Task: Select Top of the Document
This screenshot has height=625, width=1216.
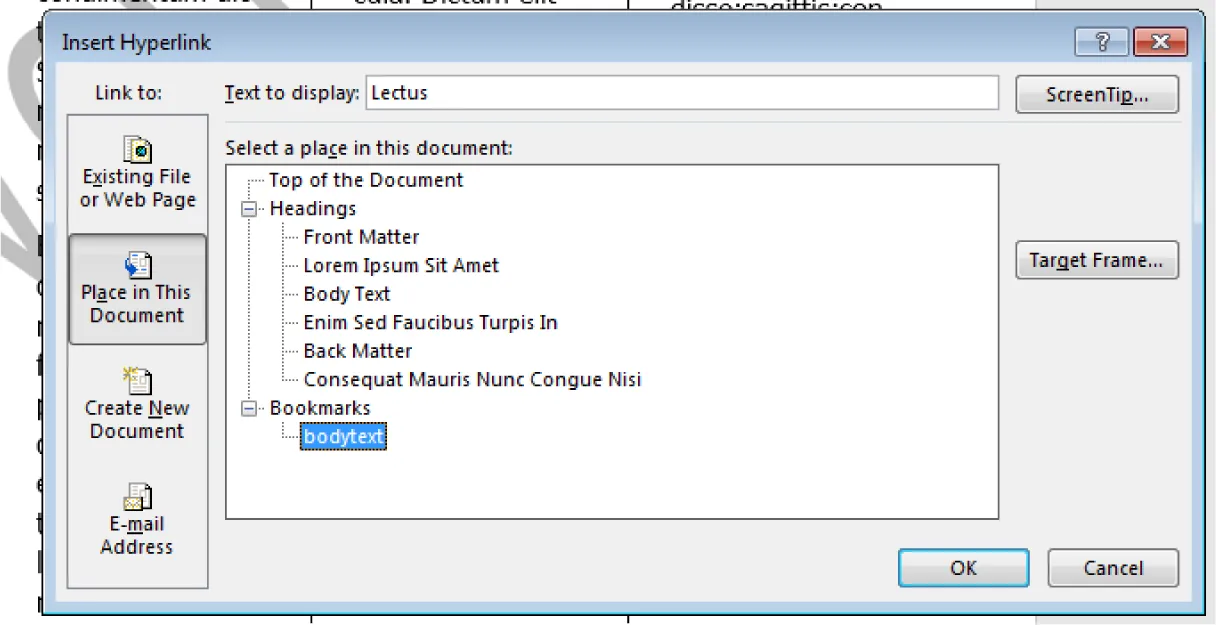Action: (364, 179)
